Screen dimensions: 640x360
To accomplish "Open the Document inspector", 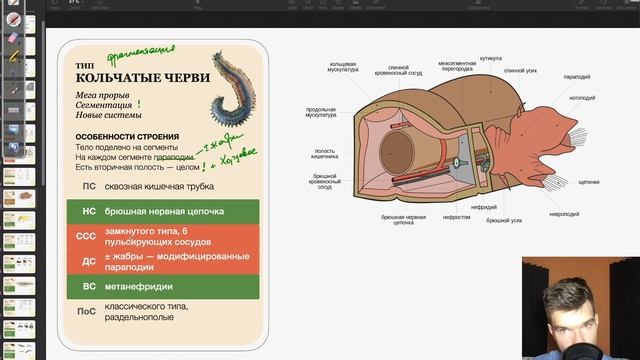I will 627,4.
